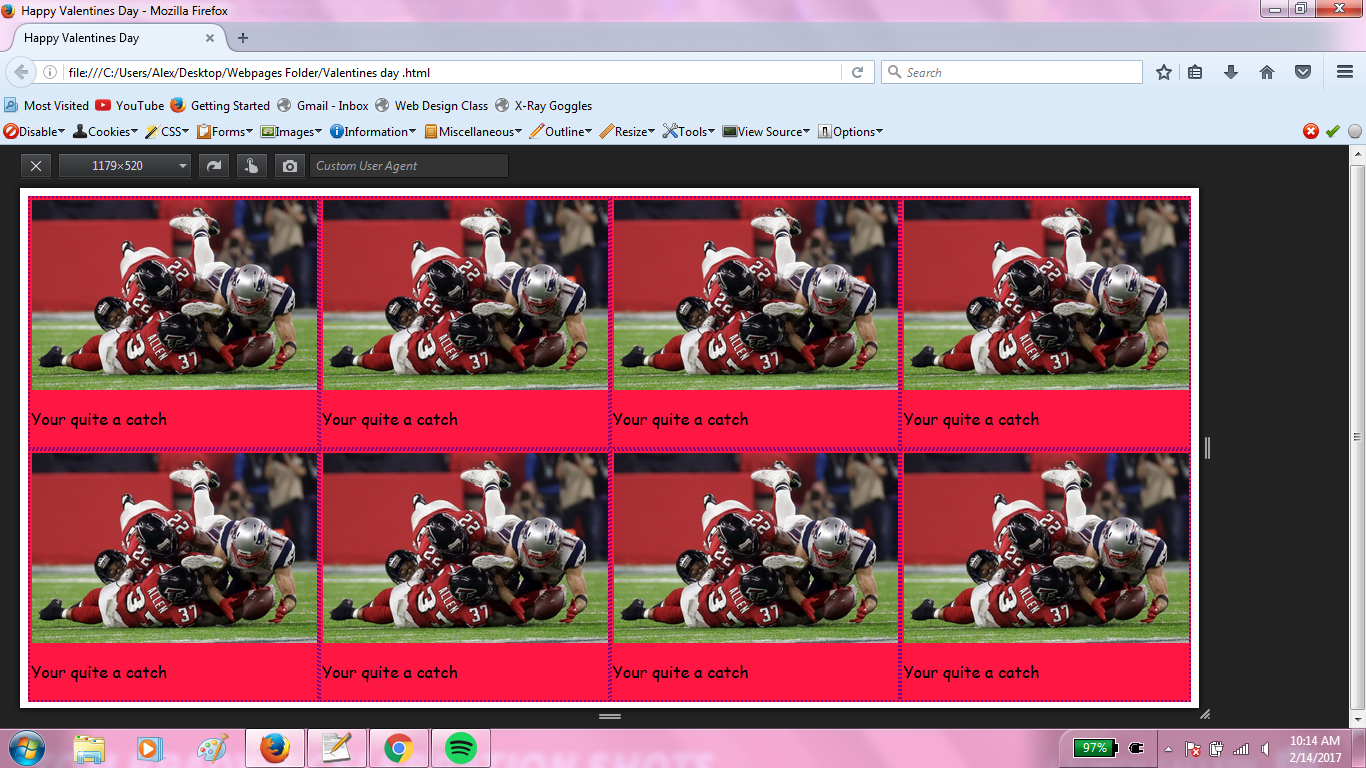Show hidden system tray icons
Screen dimensions: 1366x768
point(1168,749)
